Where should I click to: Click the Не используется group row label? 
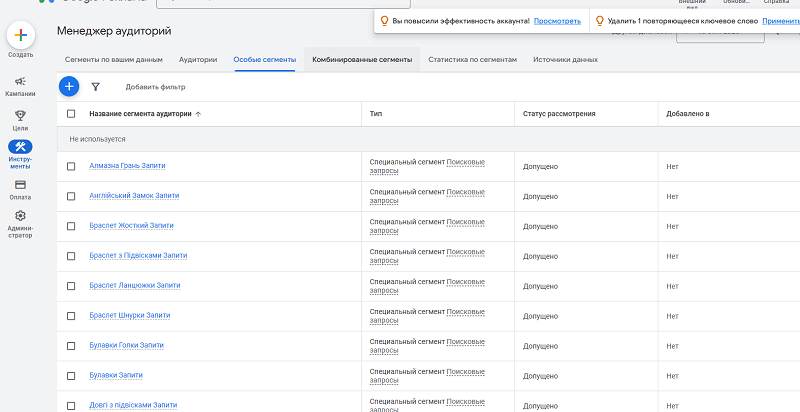[97, 139]
